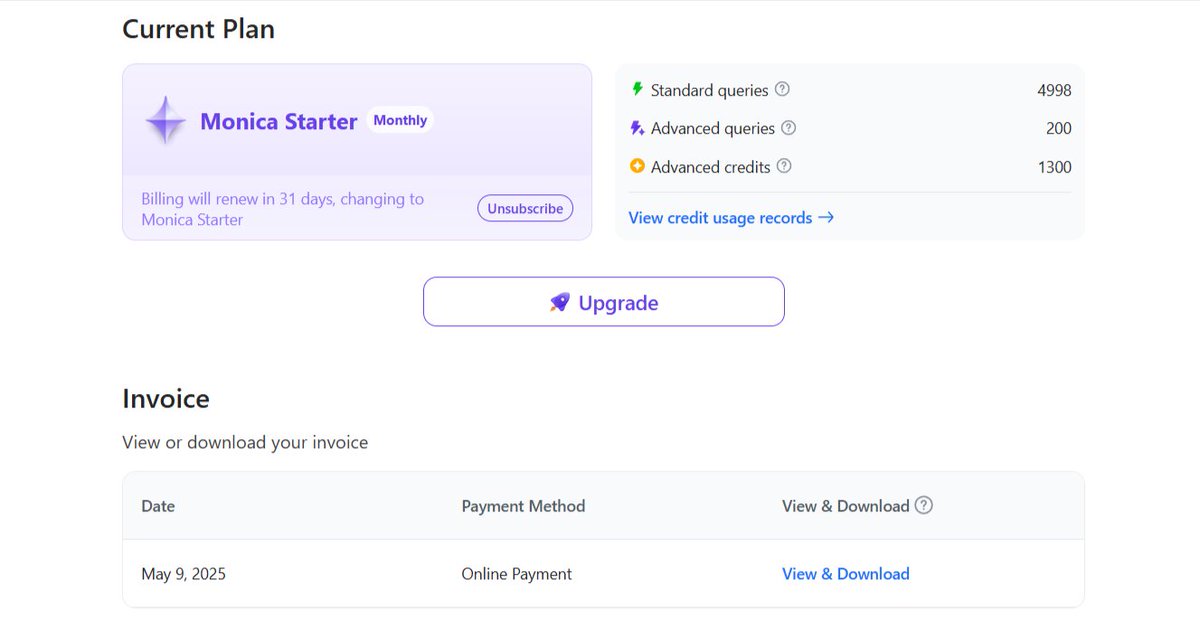Click the Billing will renew in 31 days text
Screen dimensions: 1200x620
(283, 209)
